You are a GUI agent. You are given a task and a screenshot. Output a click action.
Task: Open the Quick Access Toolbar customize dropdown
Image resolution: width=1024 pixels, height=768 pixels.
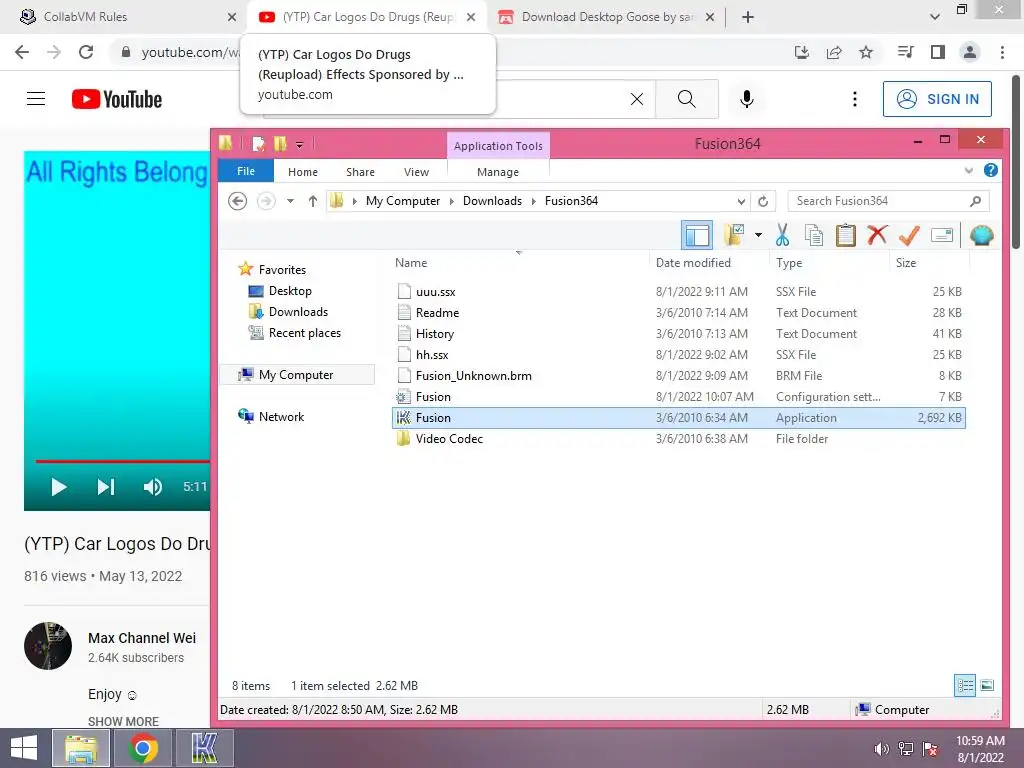click(299, 144)
